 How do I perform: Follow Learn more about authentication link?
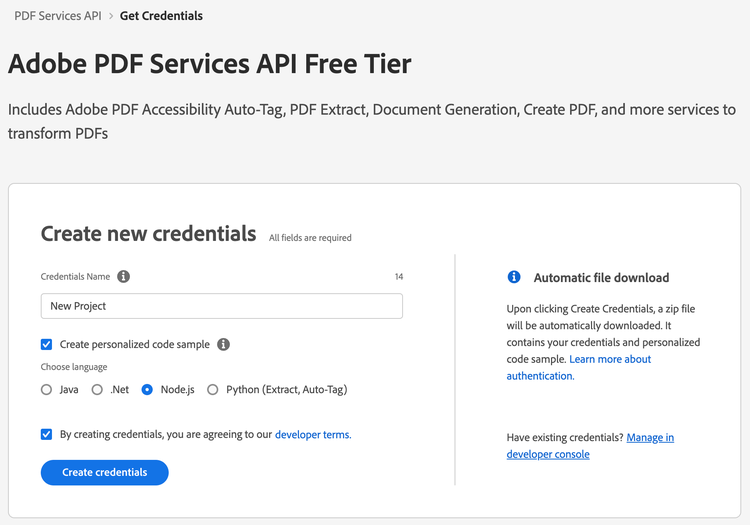tap(579, 367)
